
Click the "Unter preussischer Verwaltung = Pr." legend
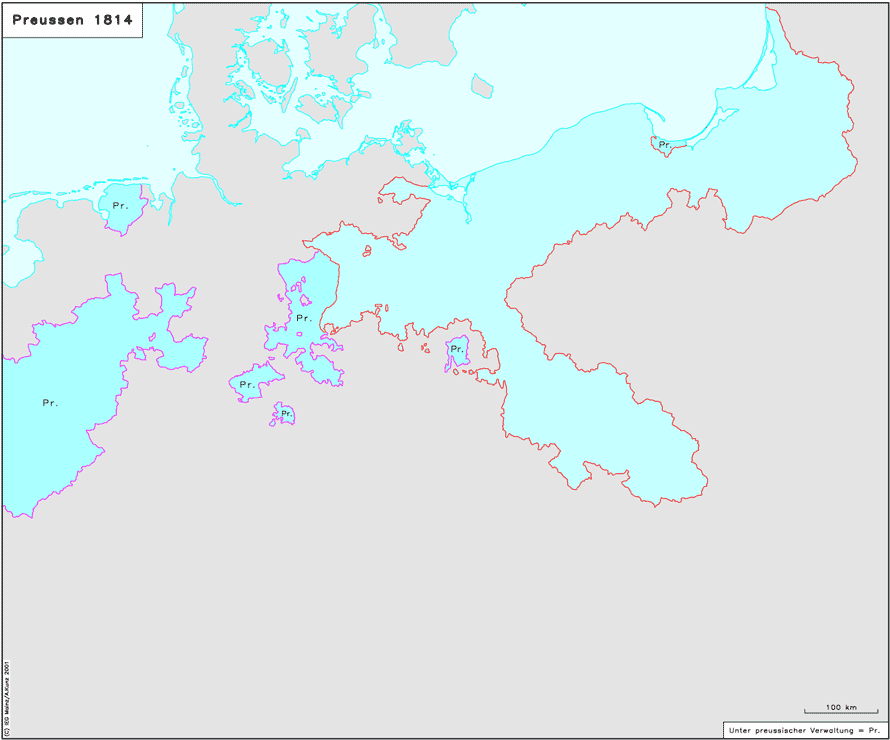[805, 730]
